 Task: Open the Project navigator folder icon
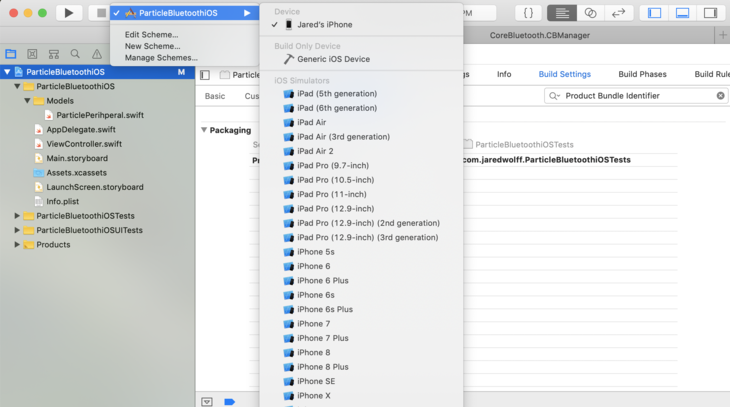click(11, 54)
